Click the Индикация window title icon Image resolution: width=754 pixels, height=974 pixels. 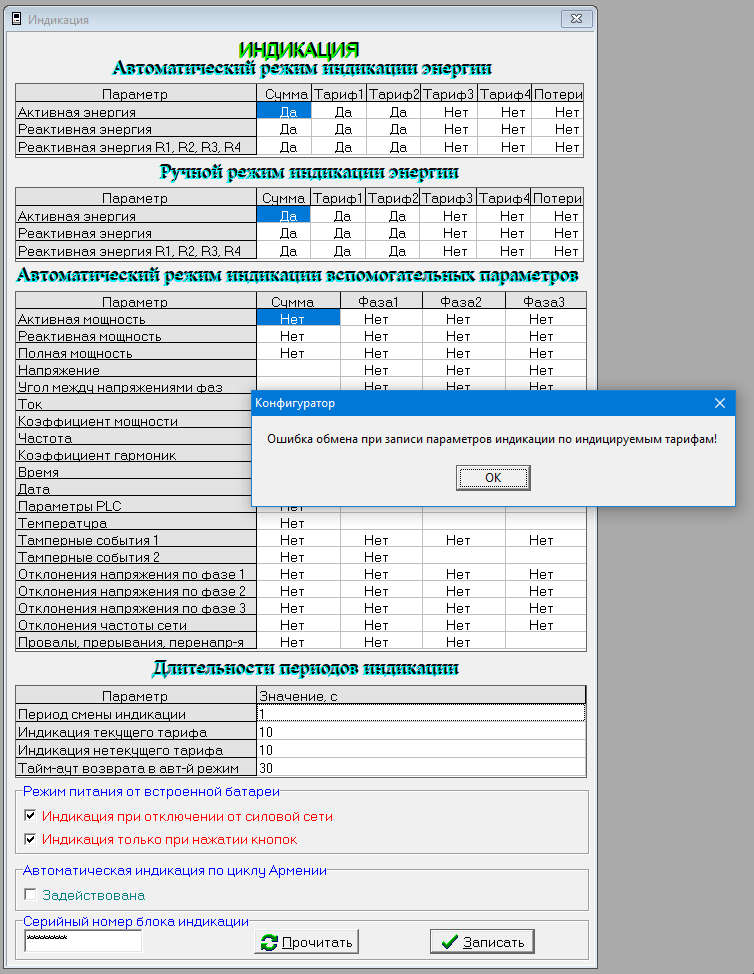point(17,19)
